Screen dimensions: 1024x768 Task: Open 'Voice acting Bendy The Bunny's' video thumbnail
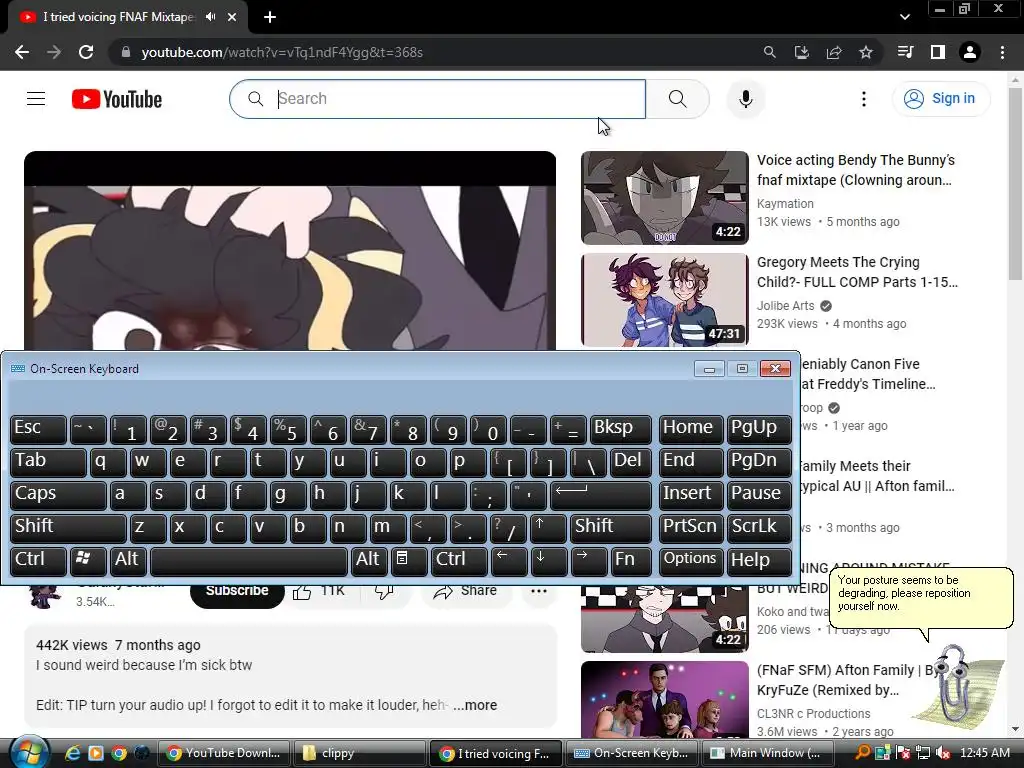click(665, 198)
